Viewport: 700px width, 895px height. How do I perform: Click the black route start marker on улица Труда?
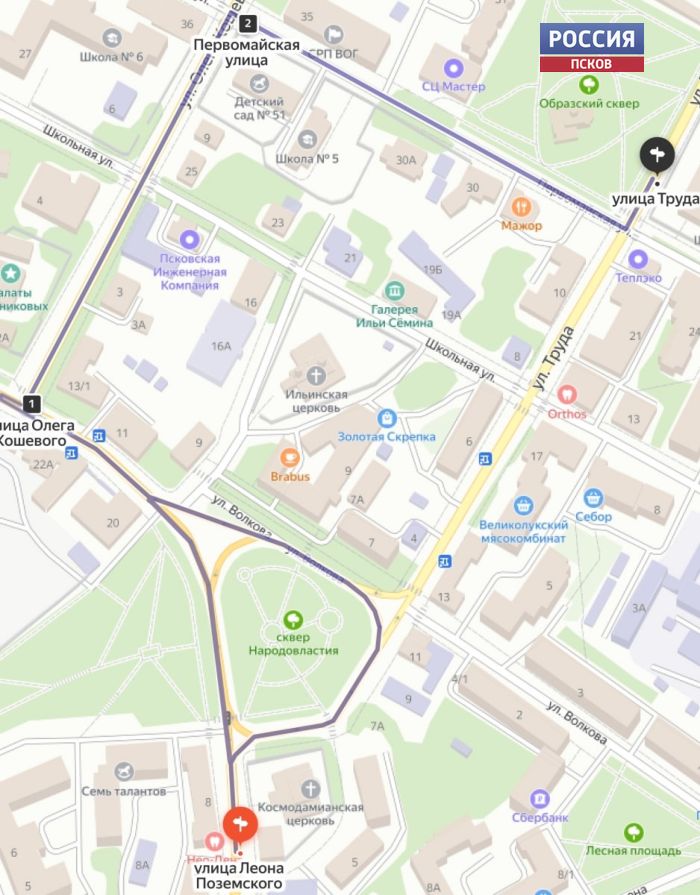(x=657, y=155)
